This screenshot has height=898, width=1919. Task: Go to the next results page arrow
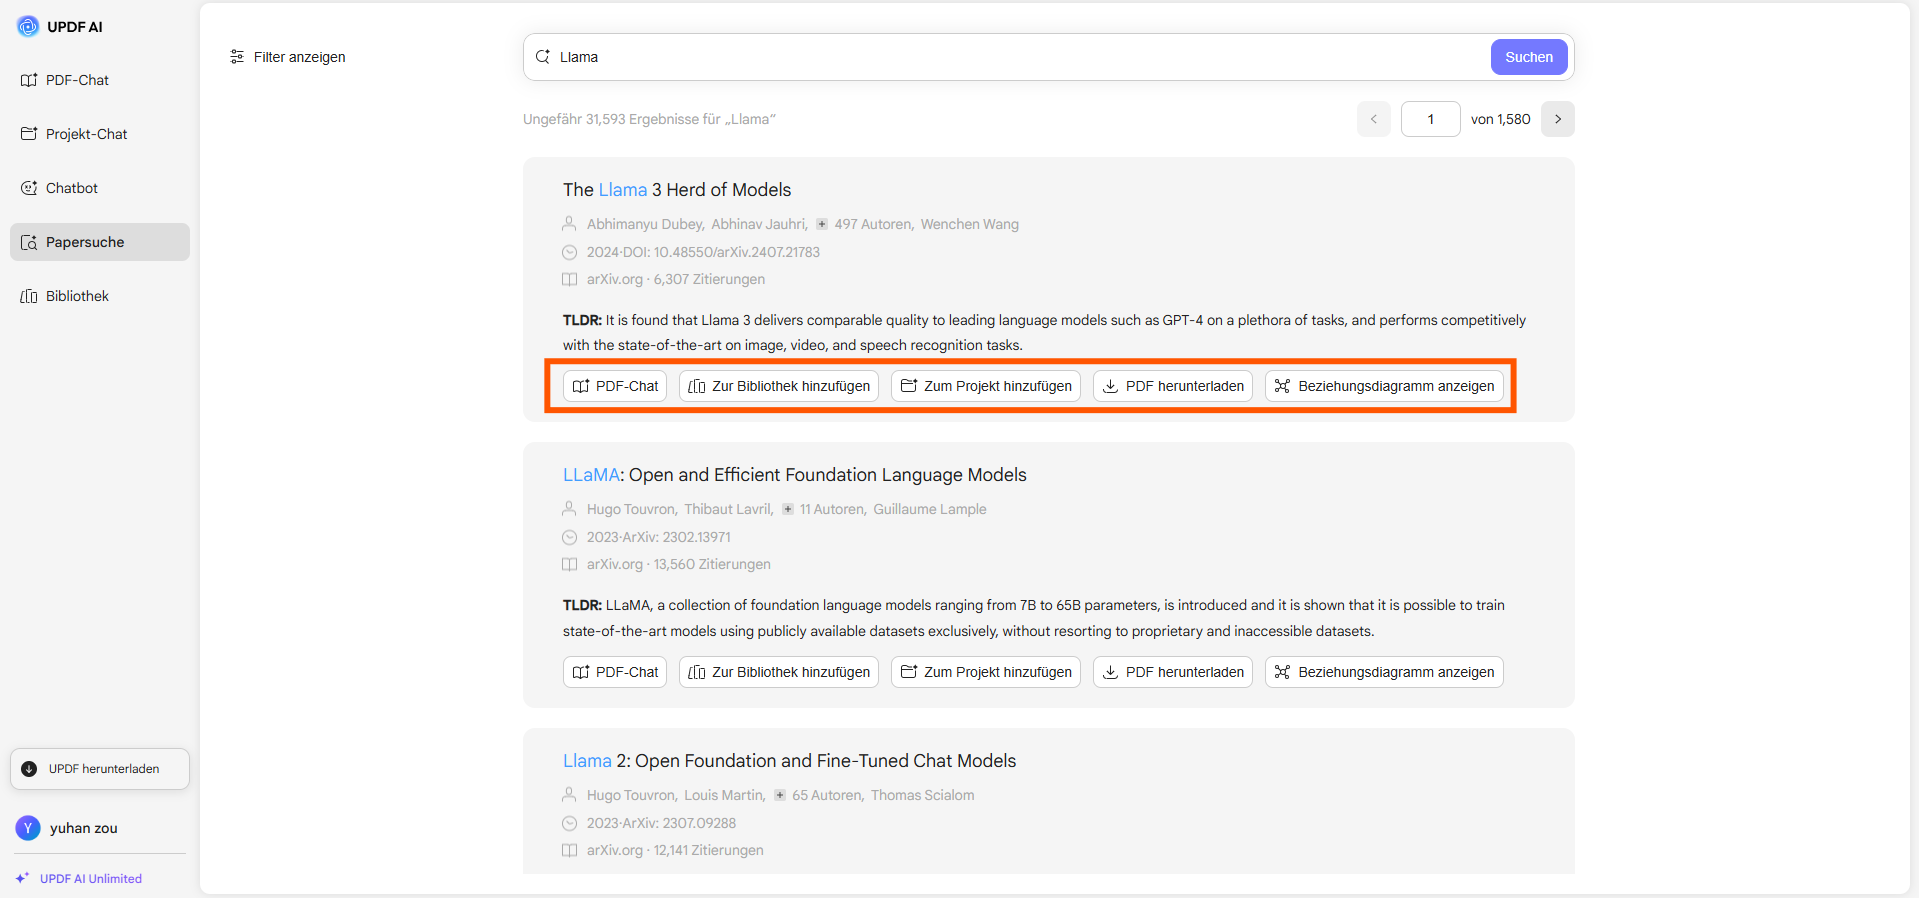tap(1558, 119)
